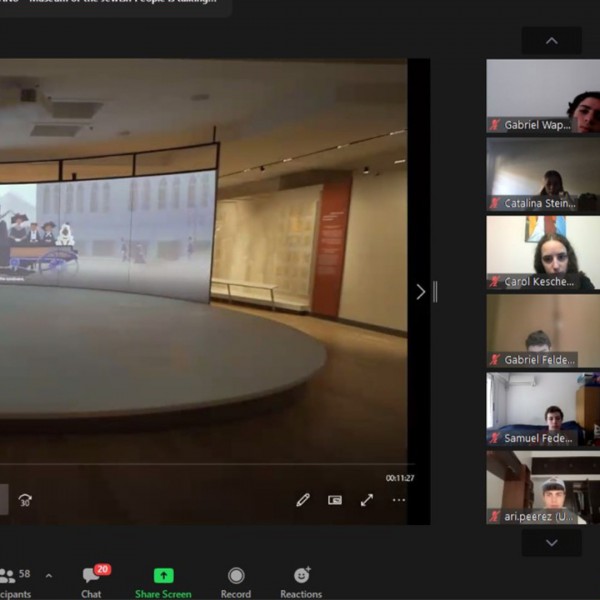Select the pencil annotate tool
600x600 pixels.
[x=303, y=500]
